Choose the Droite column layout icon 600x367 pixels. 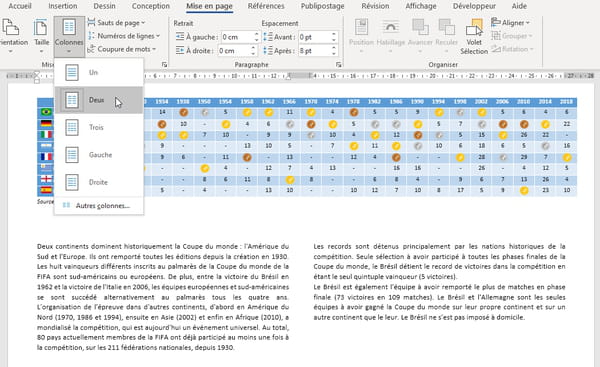pyautogui.click(x=72, y=182)
